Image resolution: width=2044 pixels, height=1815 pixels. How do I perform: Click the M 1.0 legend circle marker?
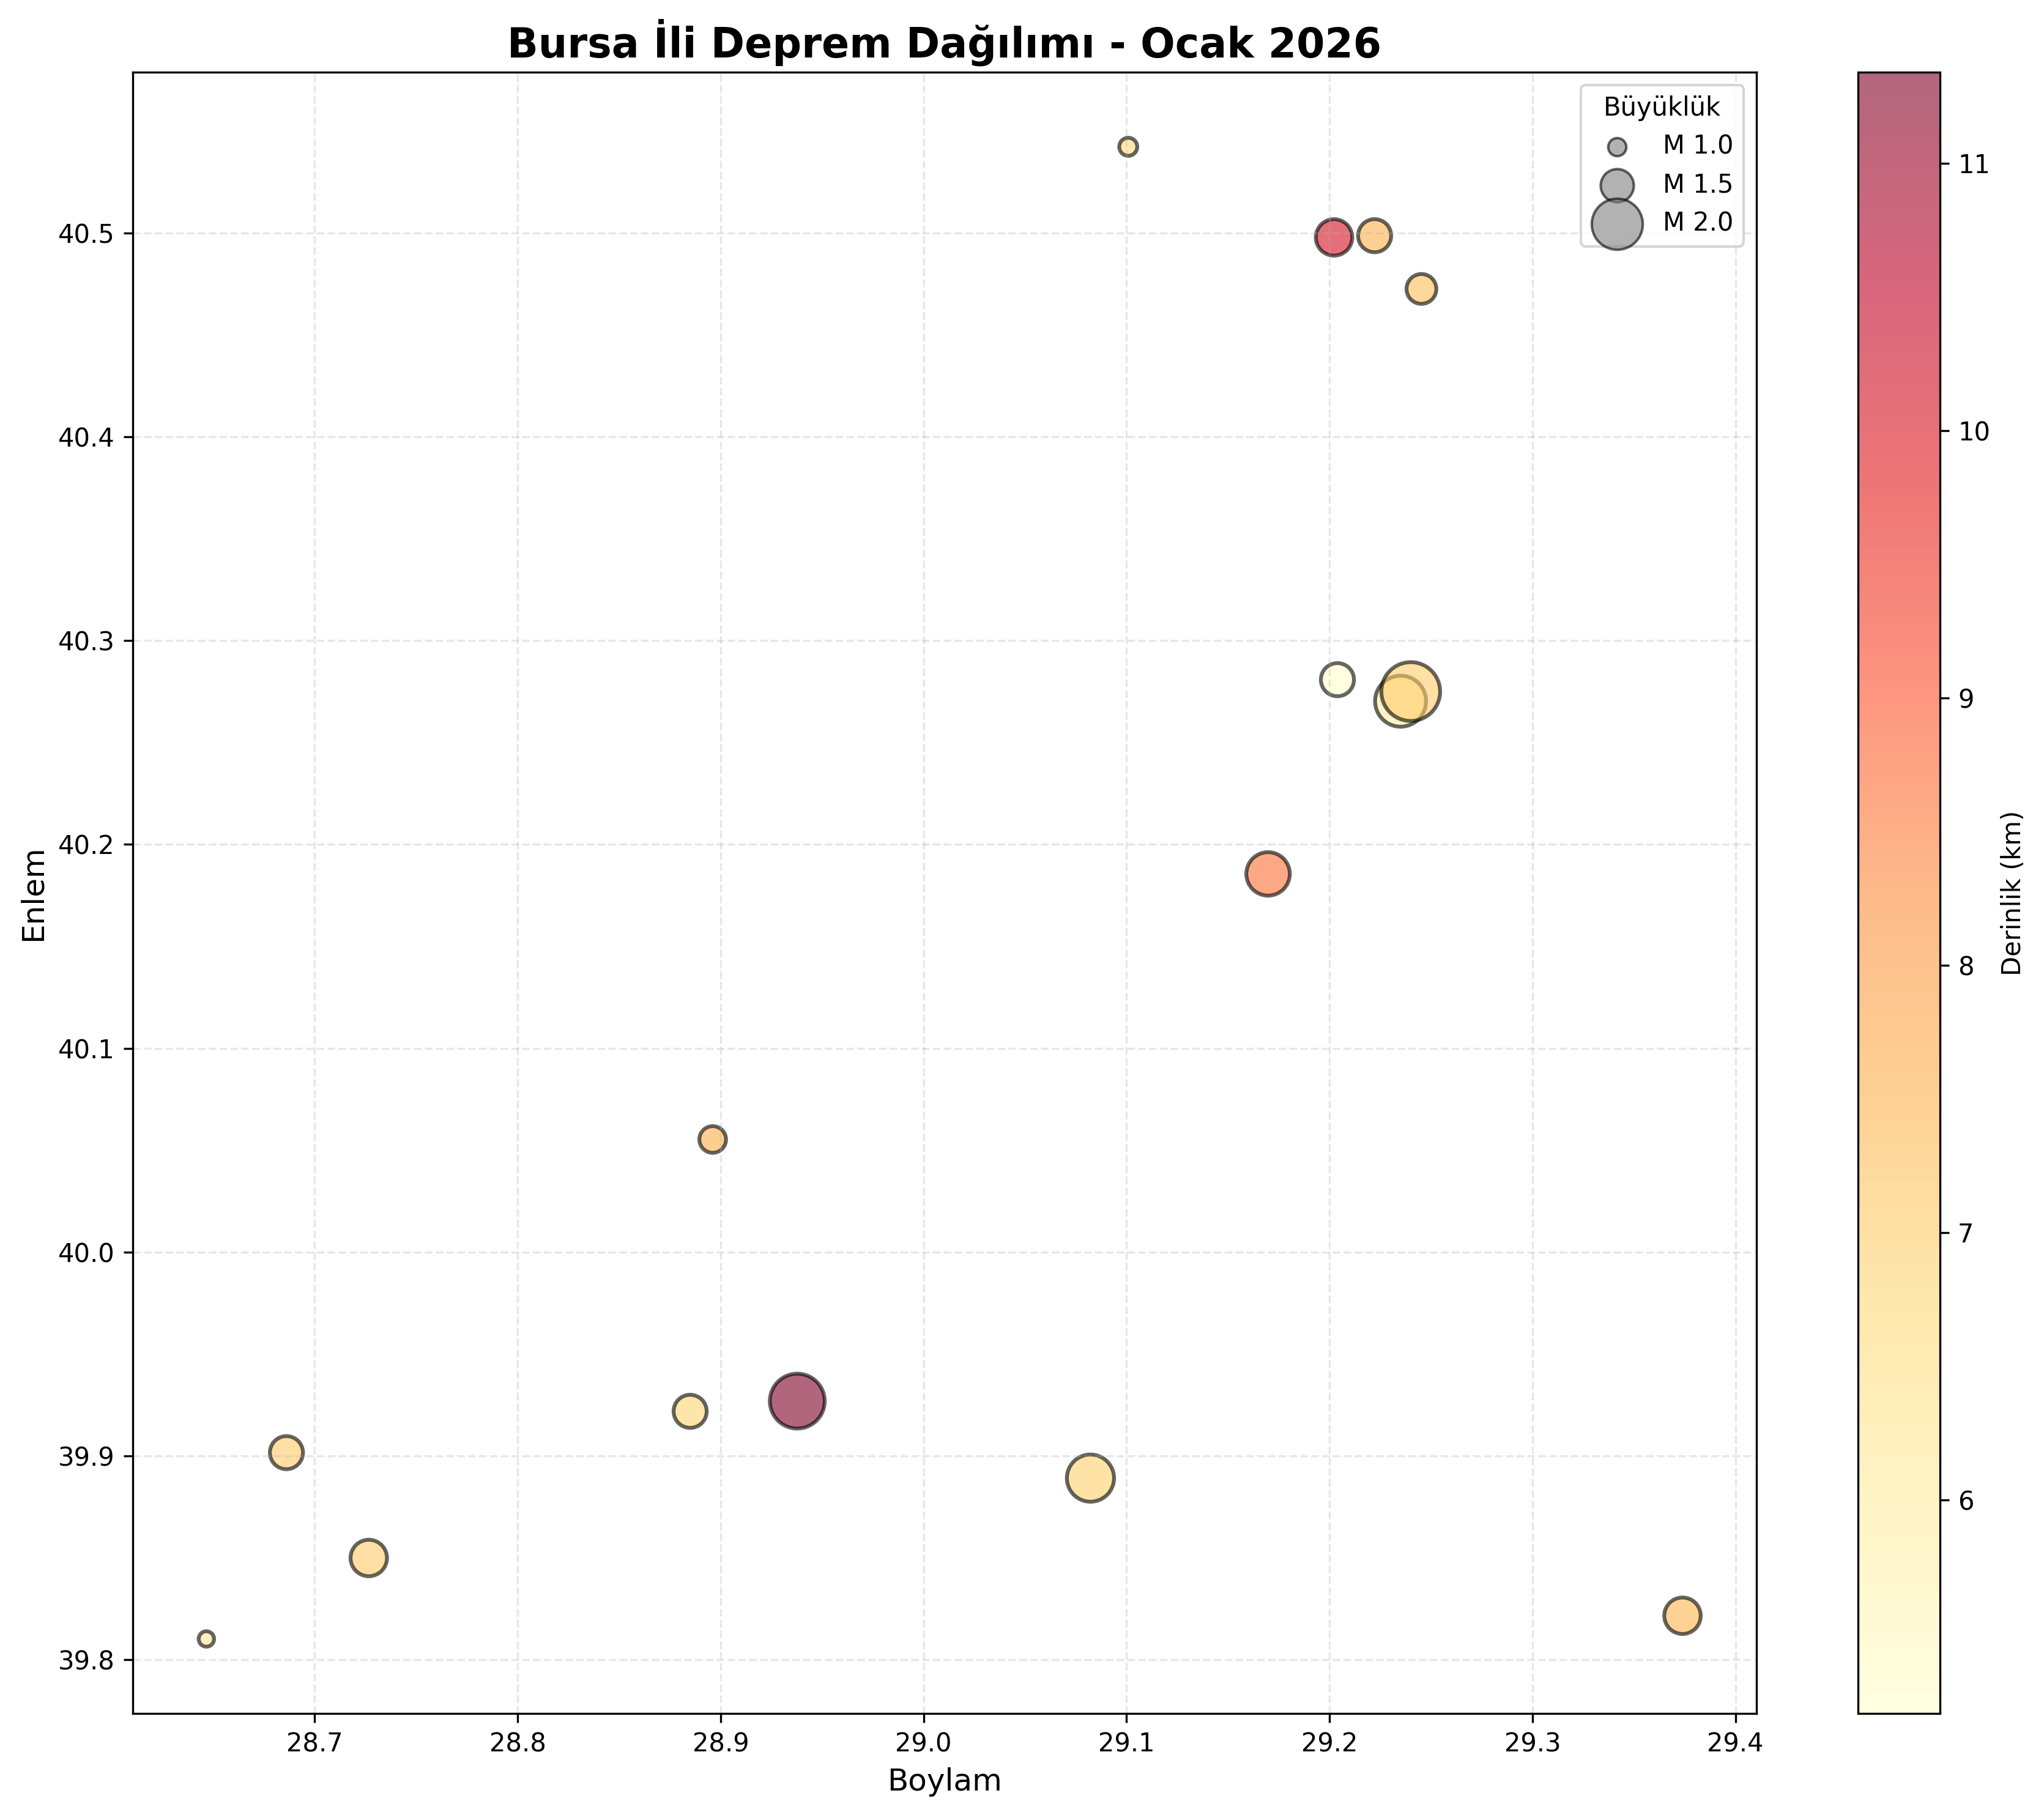point(1617,147)
